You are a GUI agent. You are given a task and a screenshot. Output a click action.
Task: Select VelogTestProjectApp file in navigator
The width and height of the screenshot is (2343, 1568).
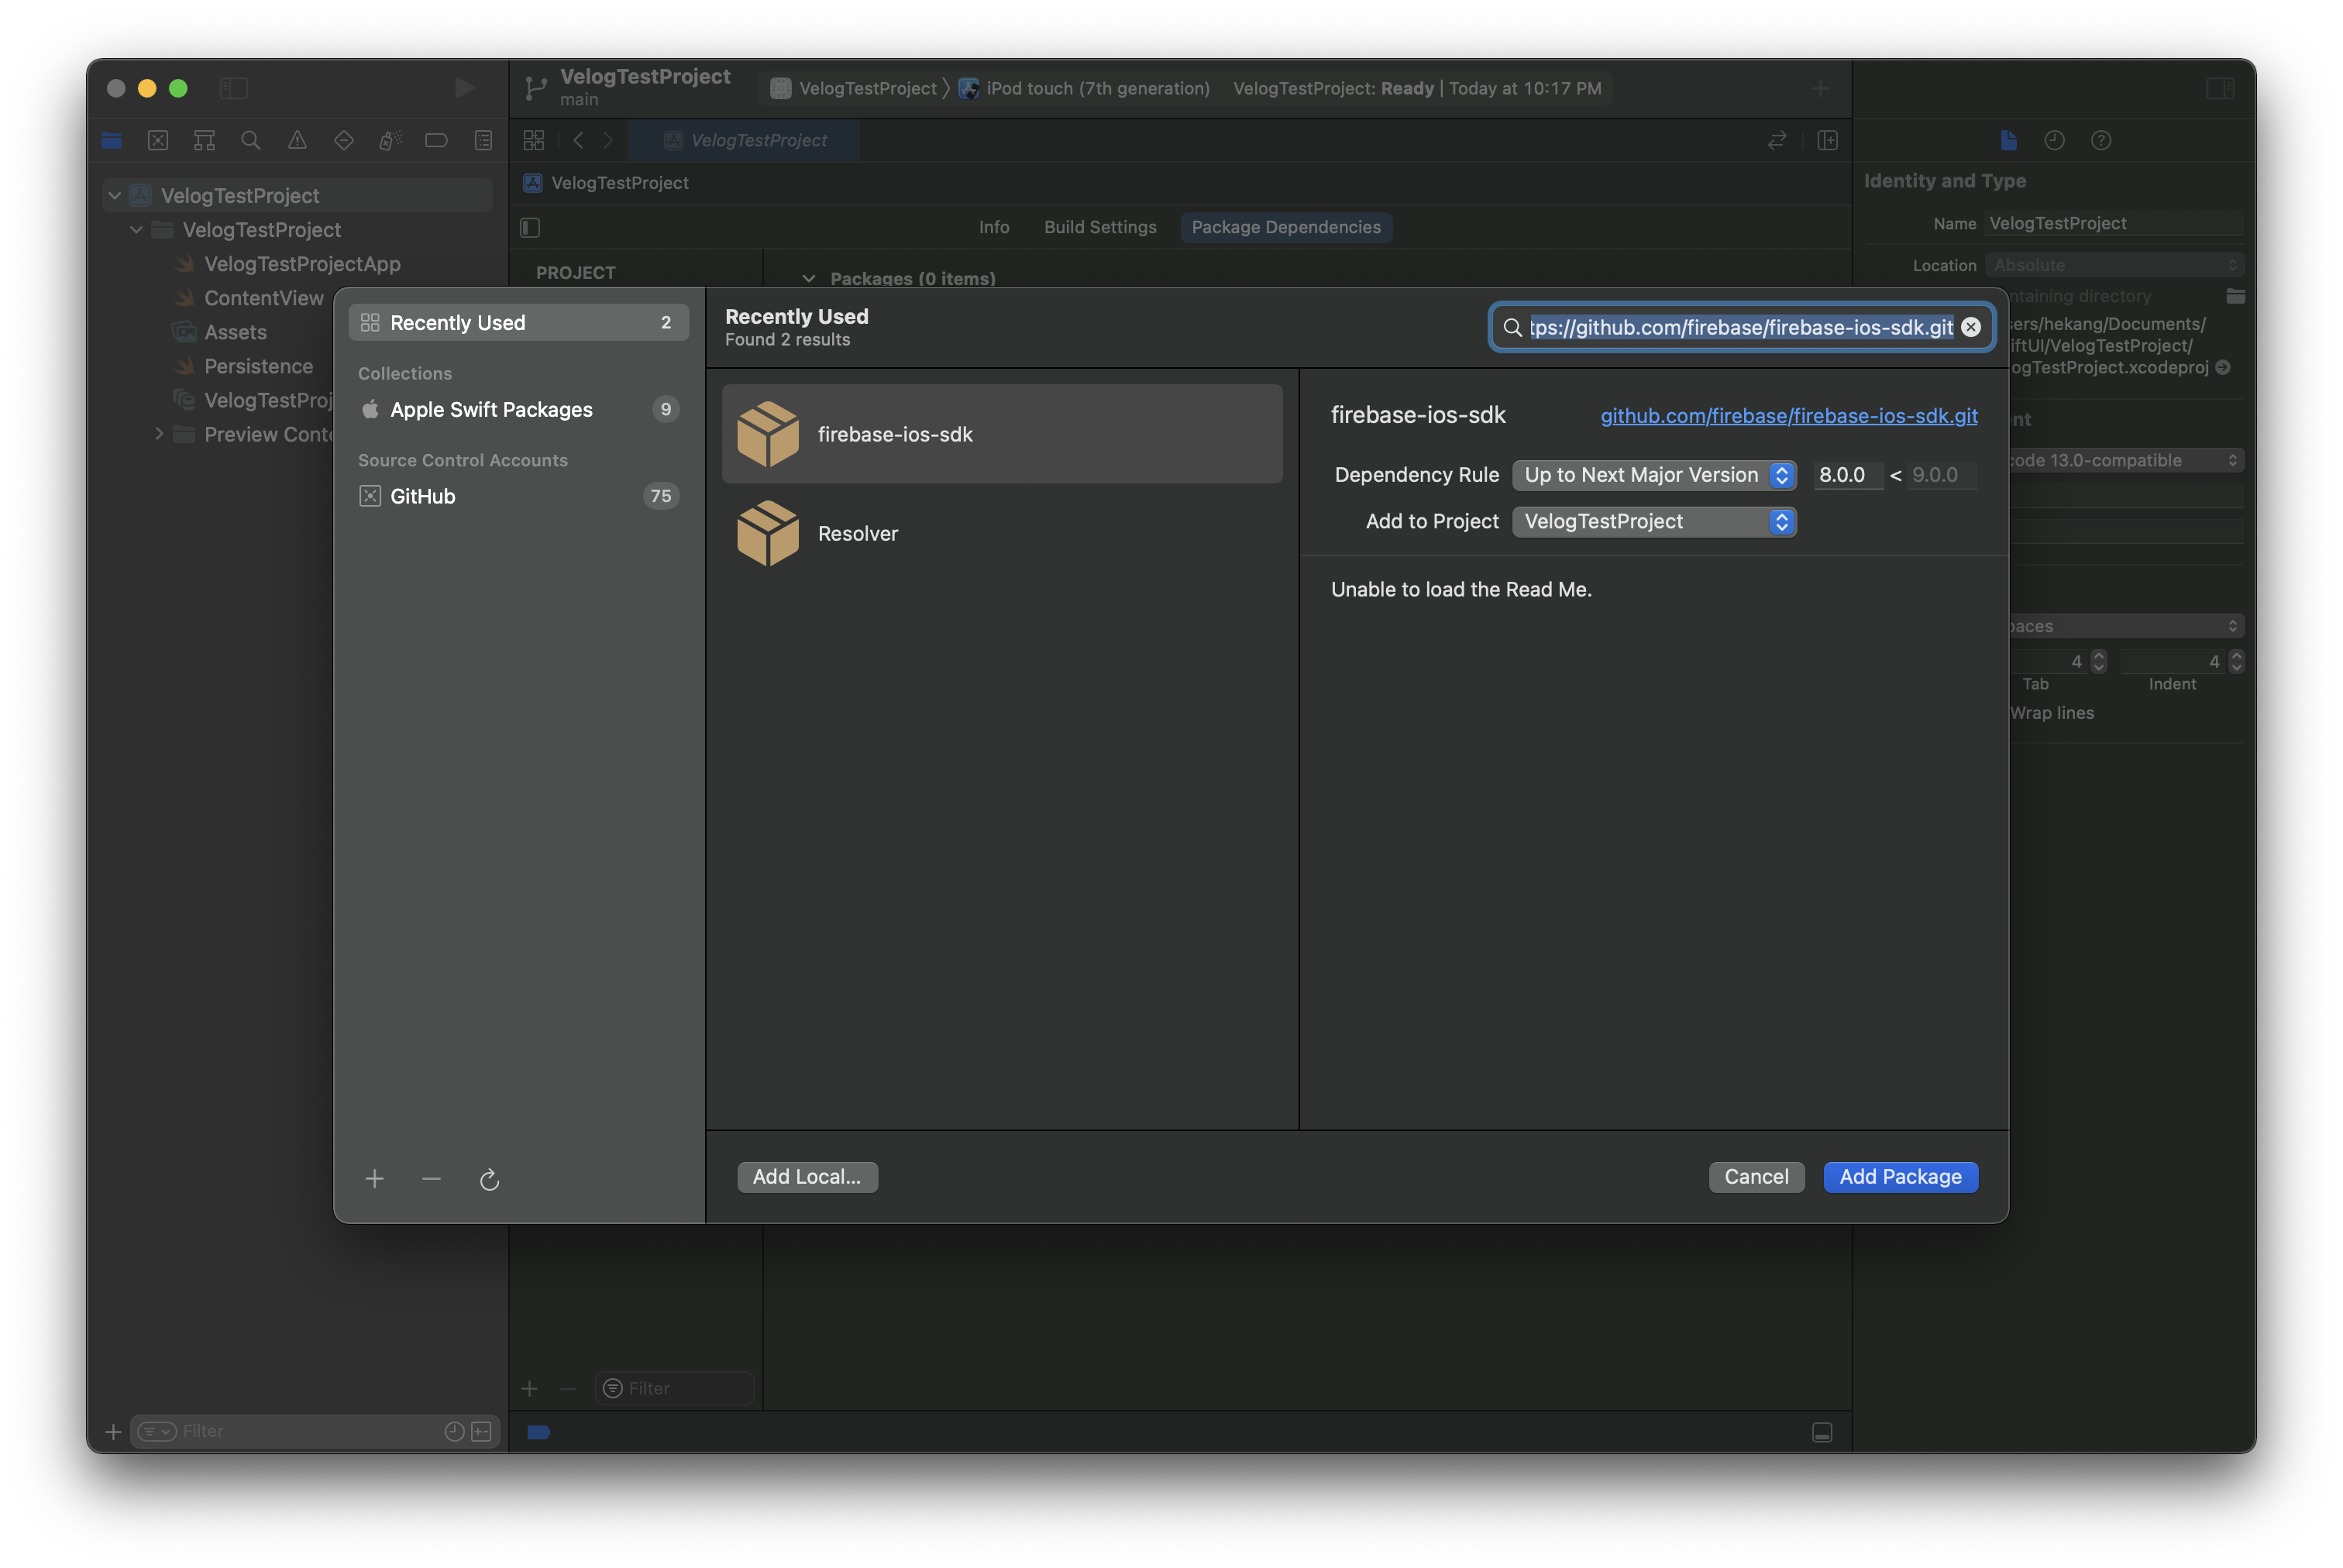(301, 264)
